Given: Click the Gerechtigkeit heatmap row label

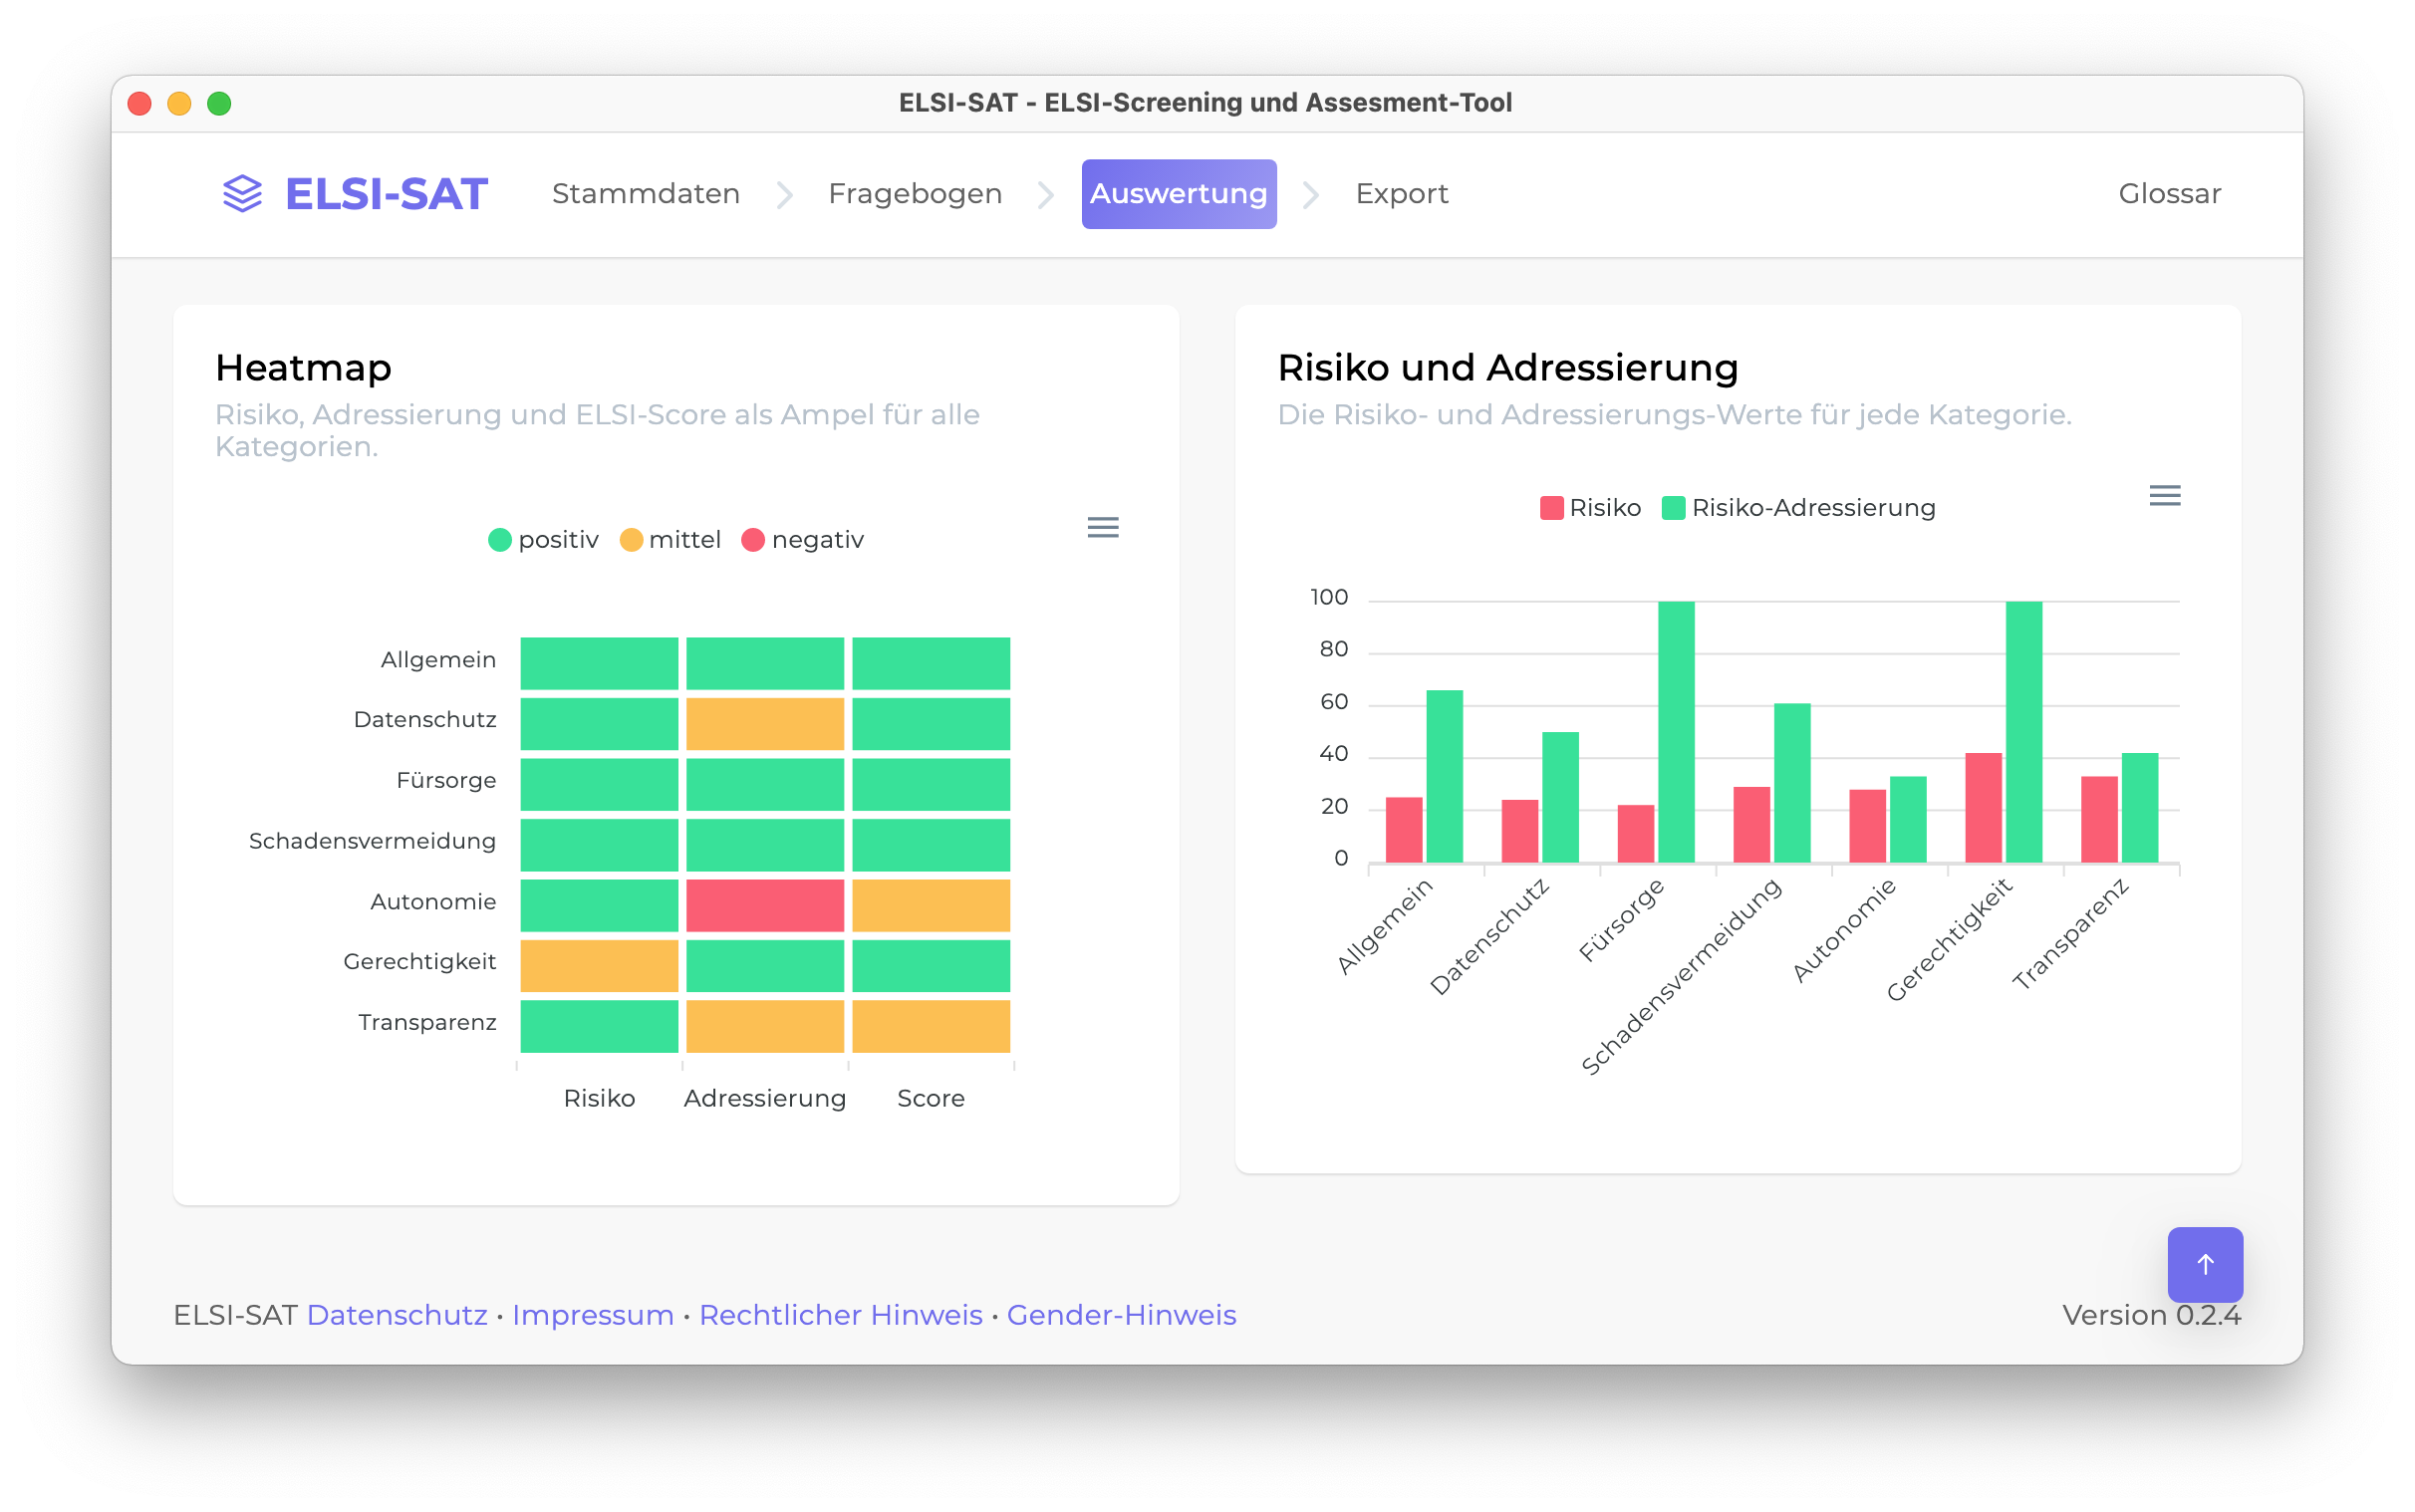Looking at the screenshot, I should point(420,962).
